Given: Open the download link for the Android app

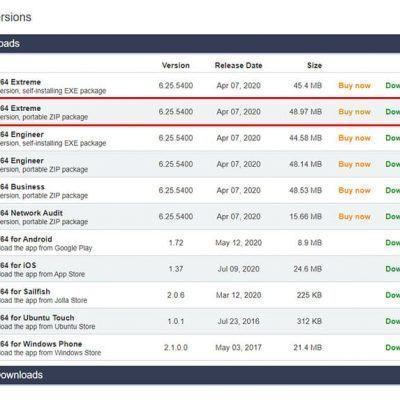Looking at the screenshot, I should pos(393,243).
